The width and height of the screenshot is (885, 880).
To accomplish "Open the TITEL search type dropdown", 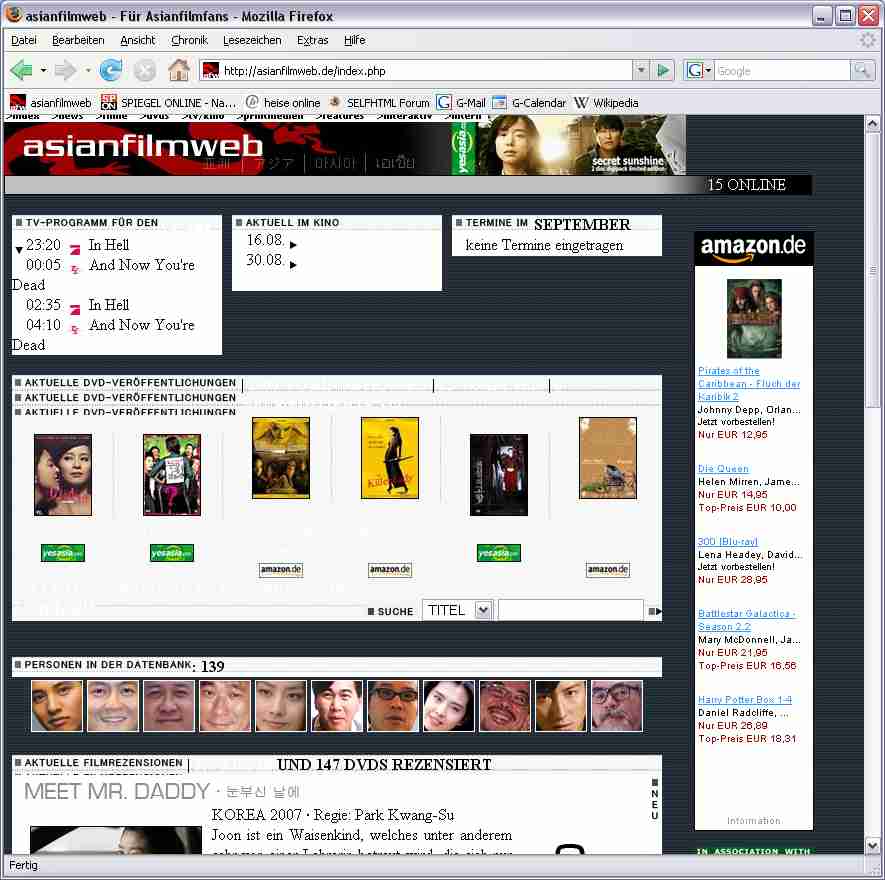I will [x=458, y=610].
